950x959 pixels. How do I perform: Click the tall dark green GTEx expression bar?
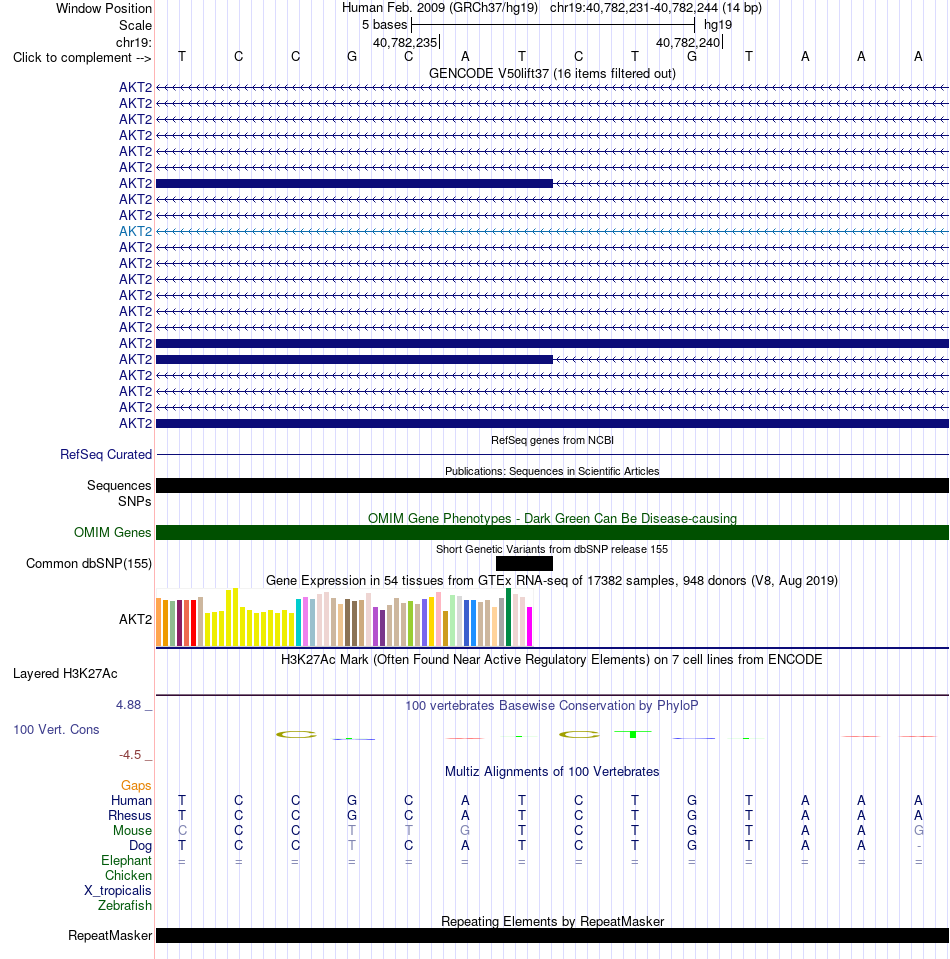(508, 617)
